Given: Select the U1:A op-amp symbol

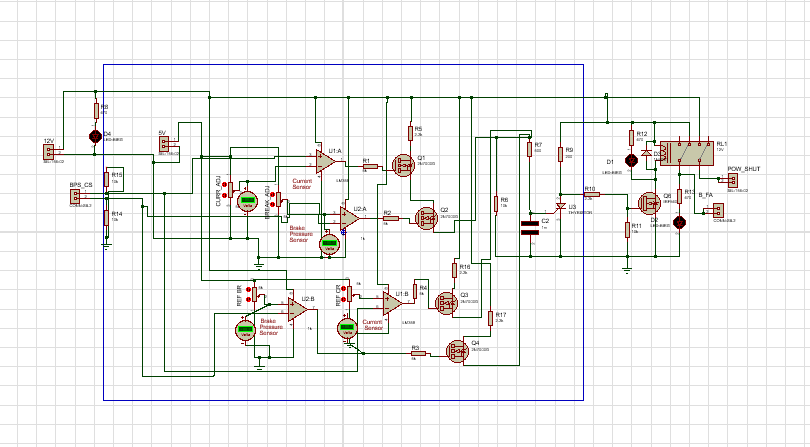Looking at the screenshot, I should 326,161.
